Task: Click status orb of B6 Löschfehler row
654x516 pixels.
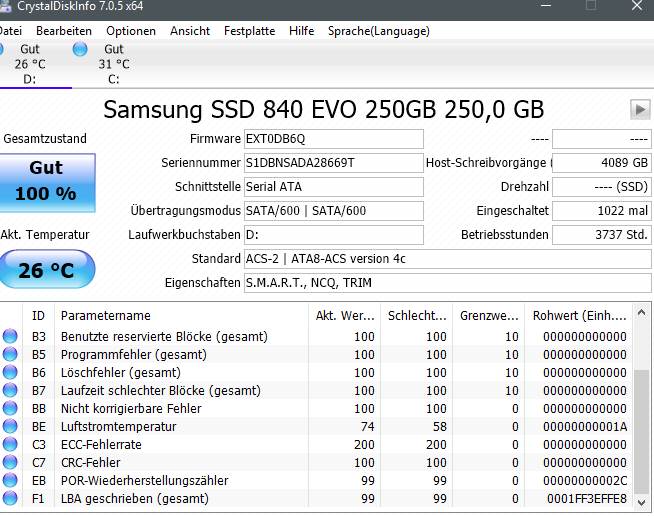Action: 10,372
